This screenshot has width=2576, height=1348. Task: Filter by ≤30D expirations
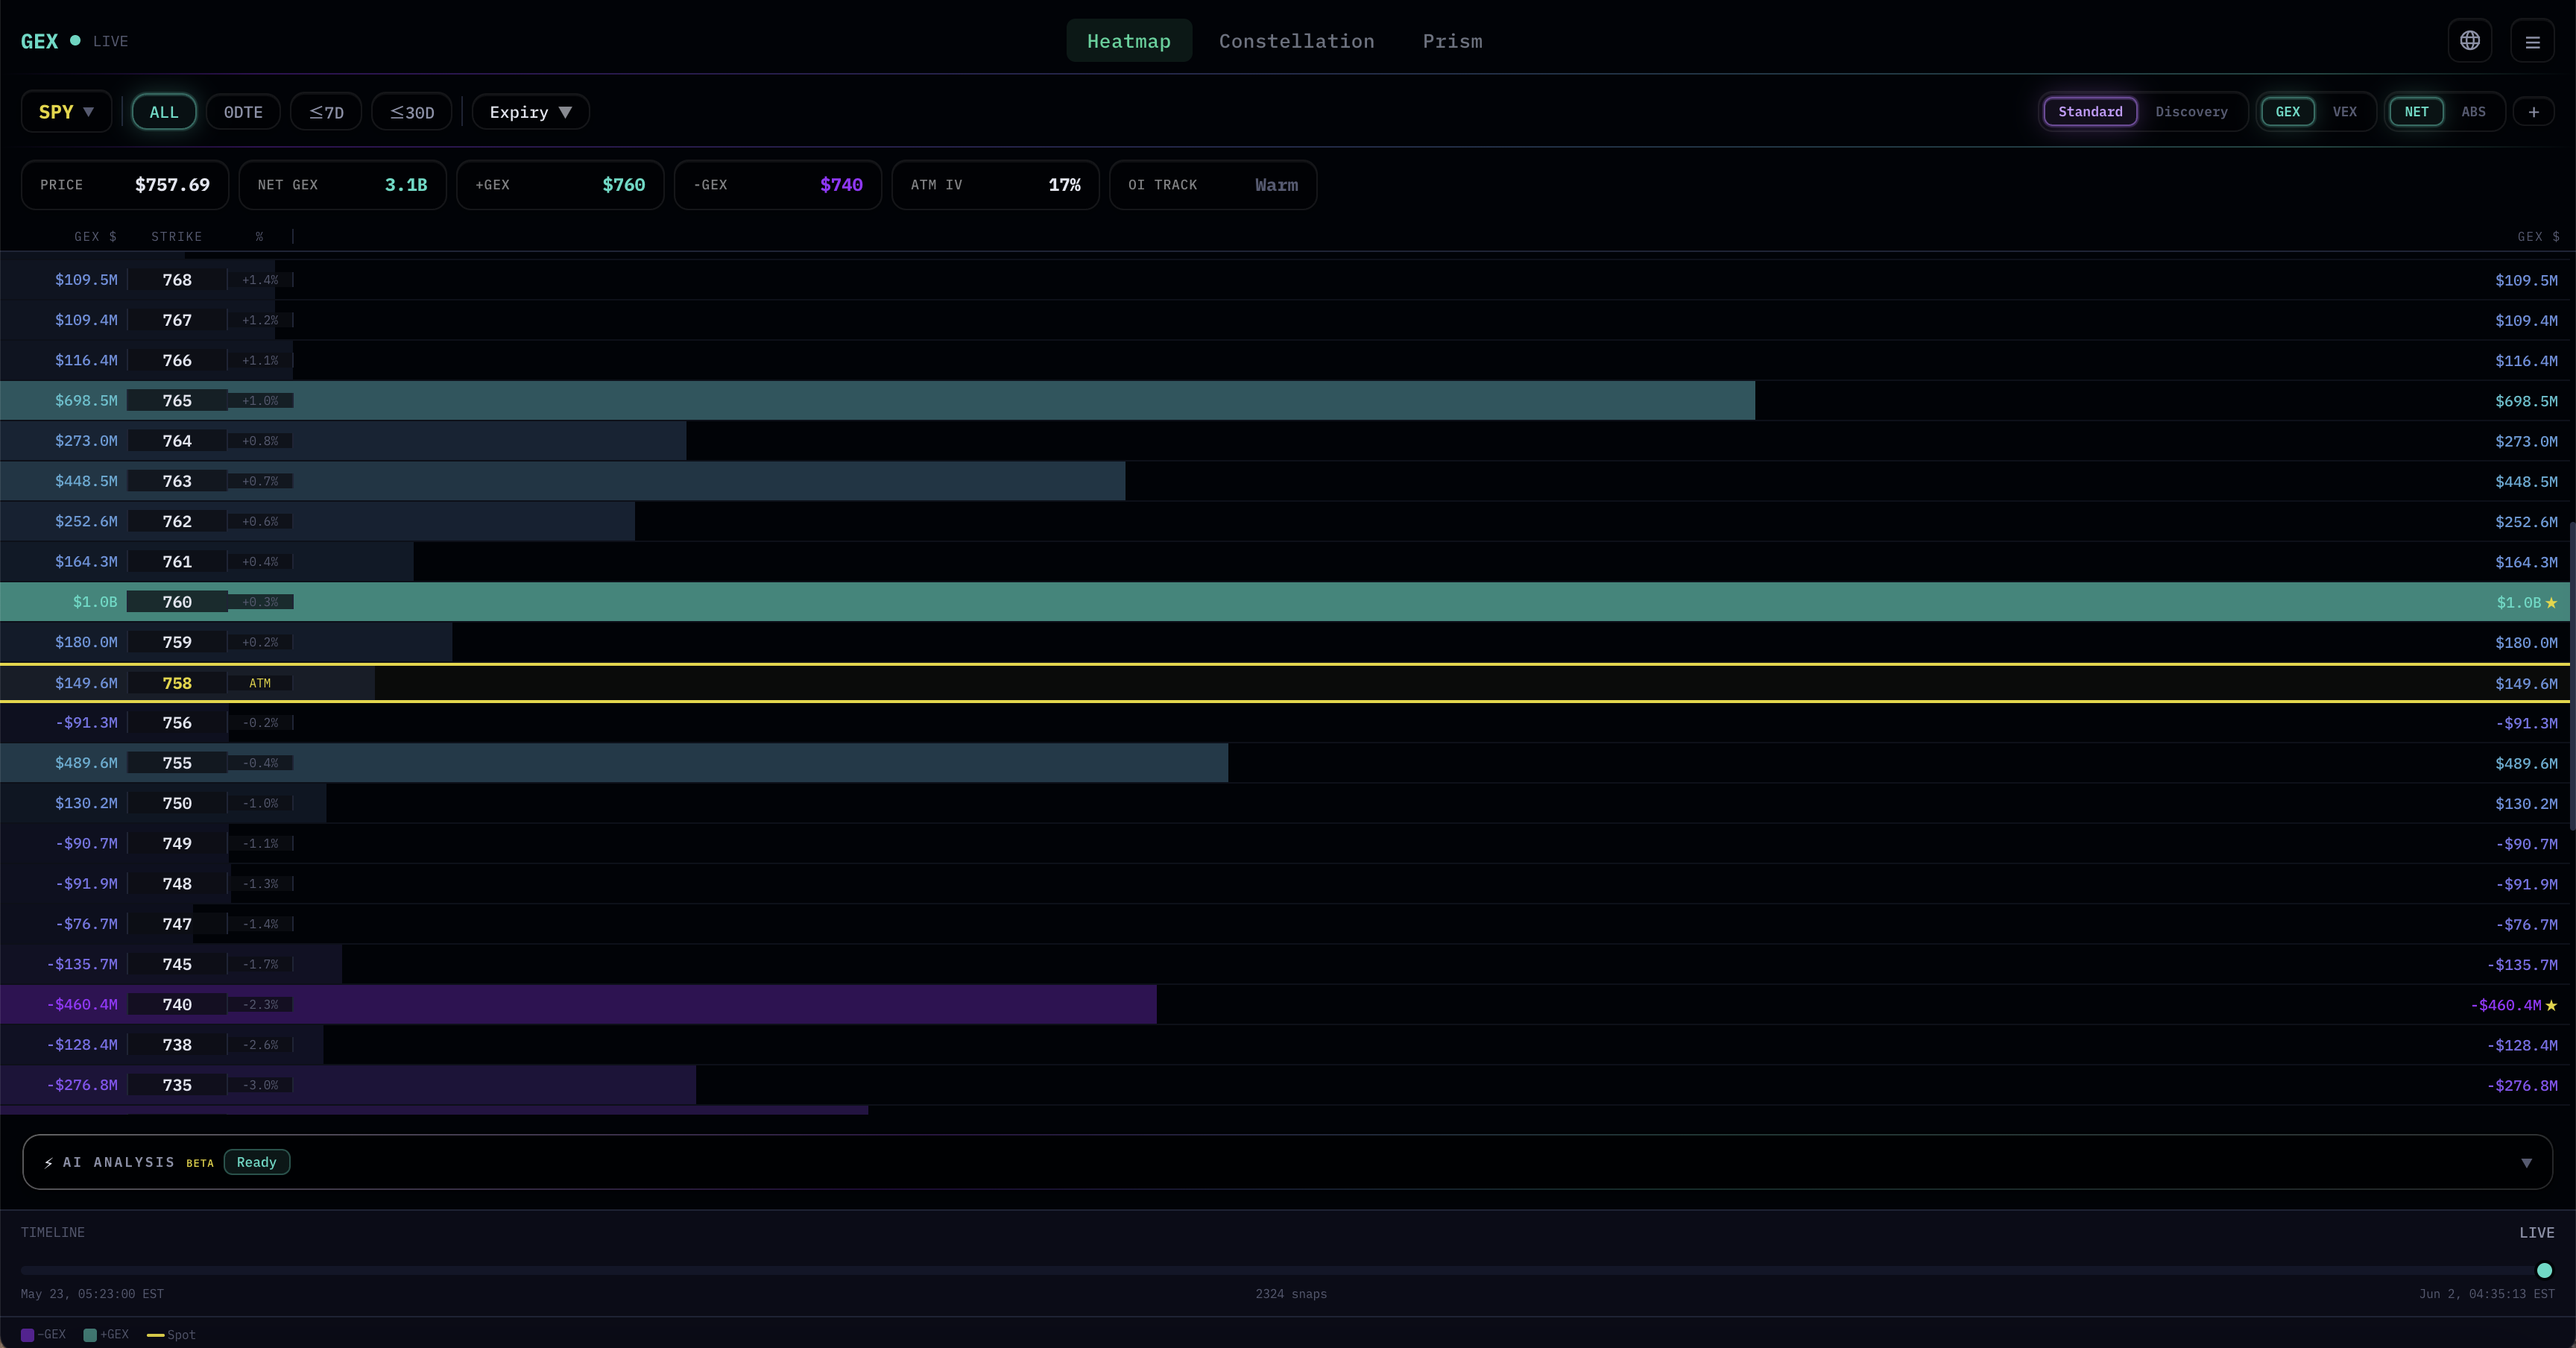point(412,112)
